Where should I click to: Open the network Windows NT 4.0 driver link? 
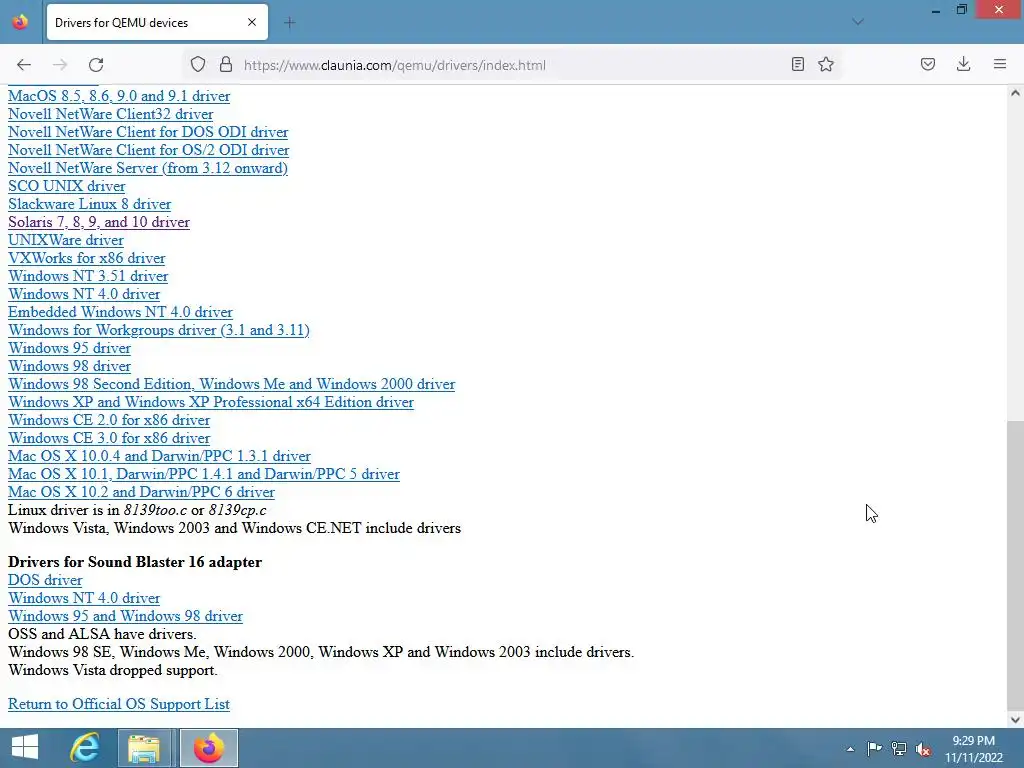[x=84, y=294]
